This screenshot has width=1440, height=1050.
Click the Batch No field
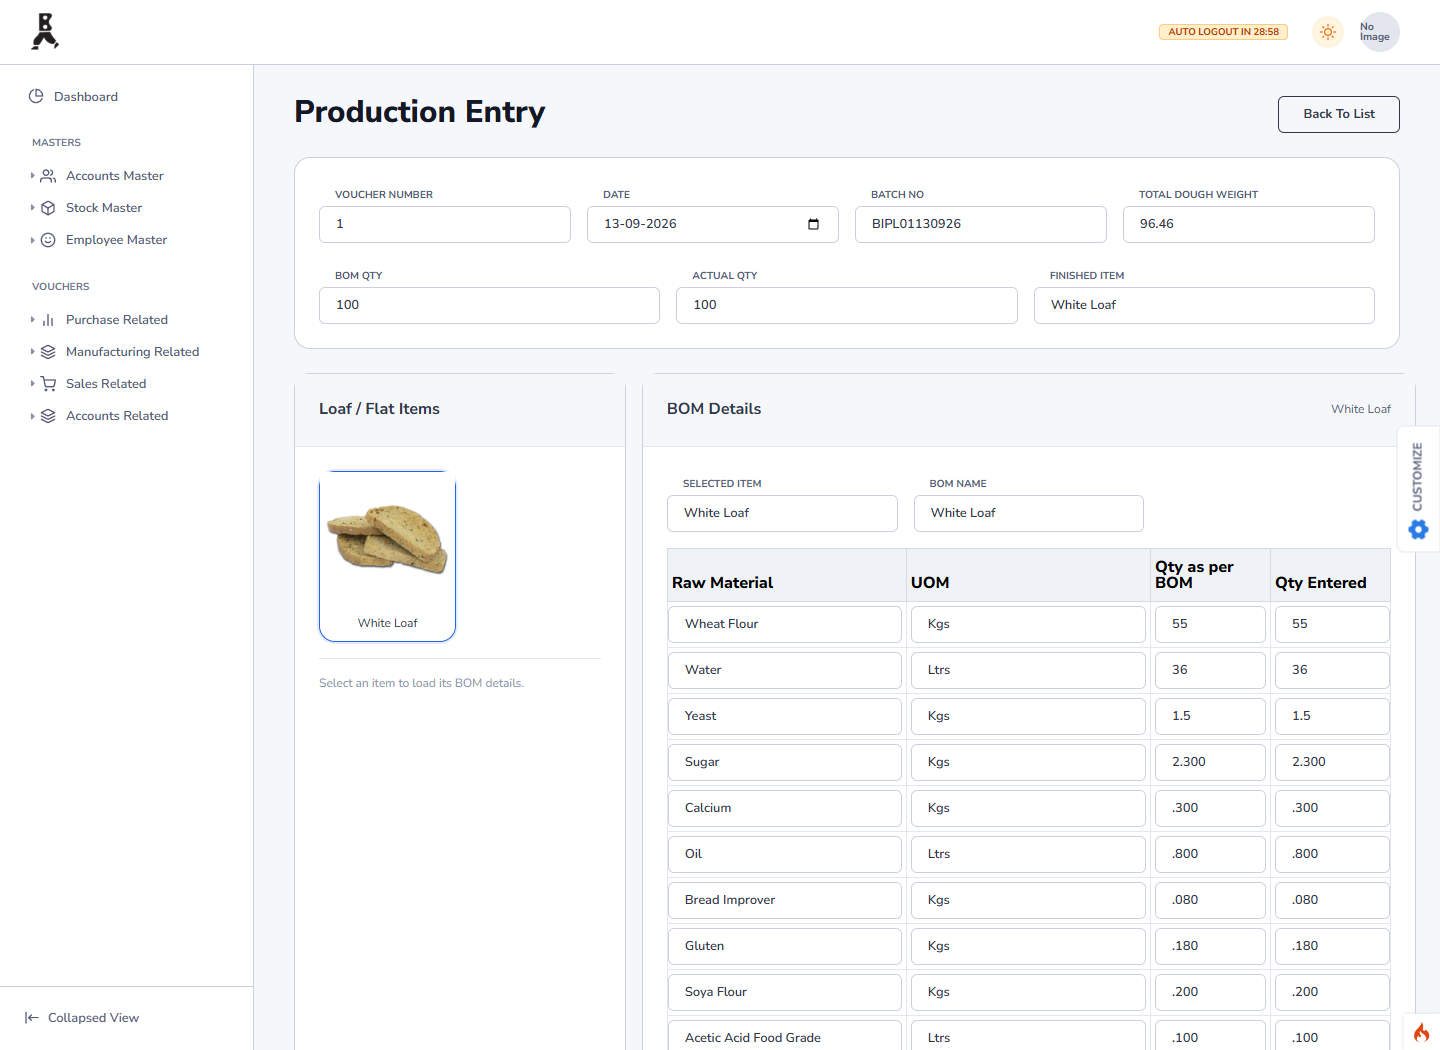tap(981, 224)
